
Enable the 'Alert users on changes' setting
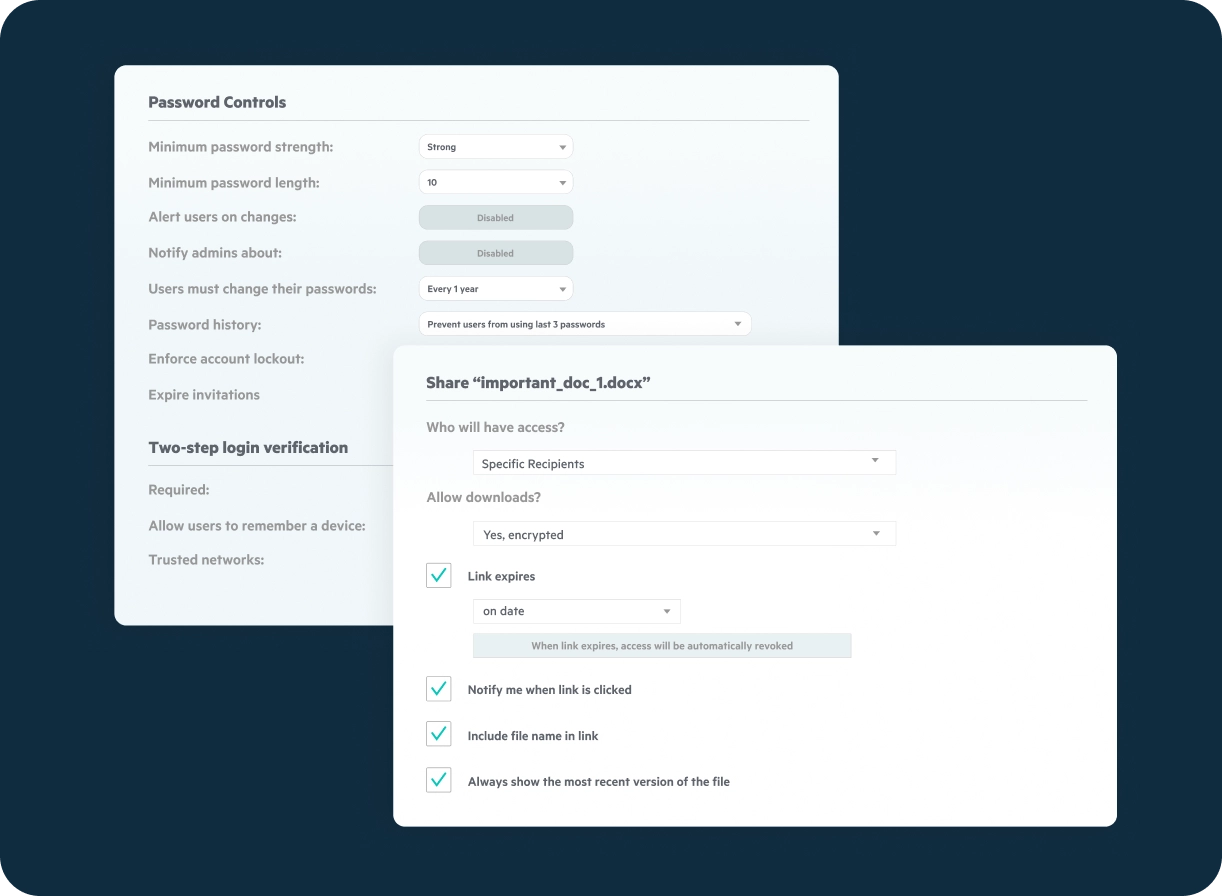495,217
